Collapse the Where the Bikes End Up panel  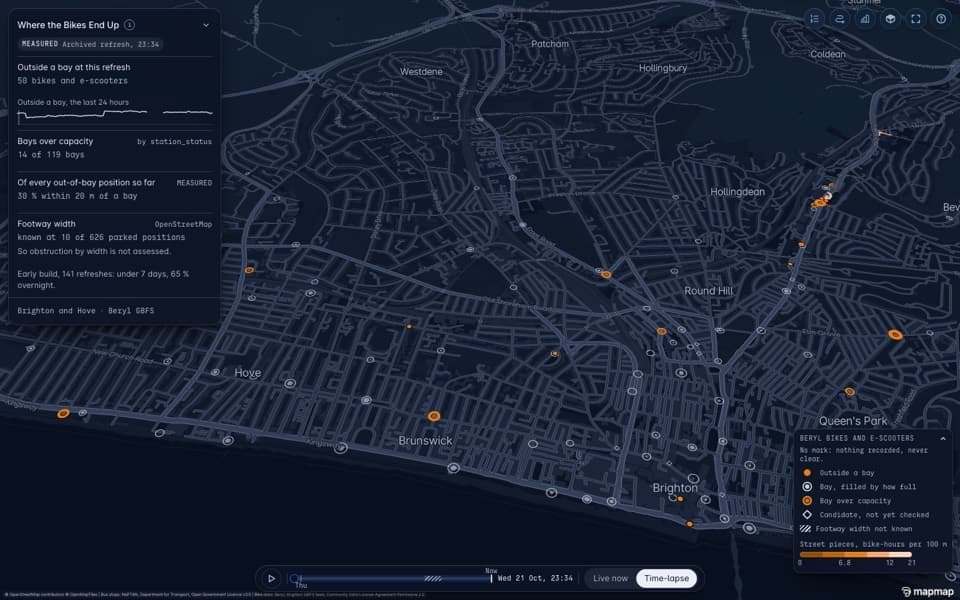[x=206, y=25]
